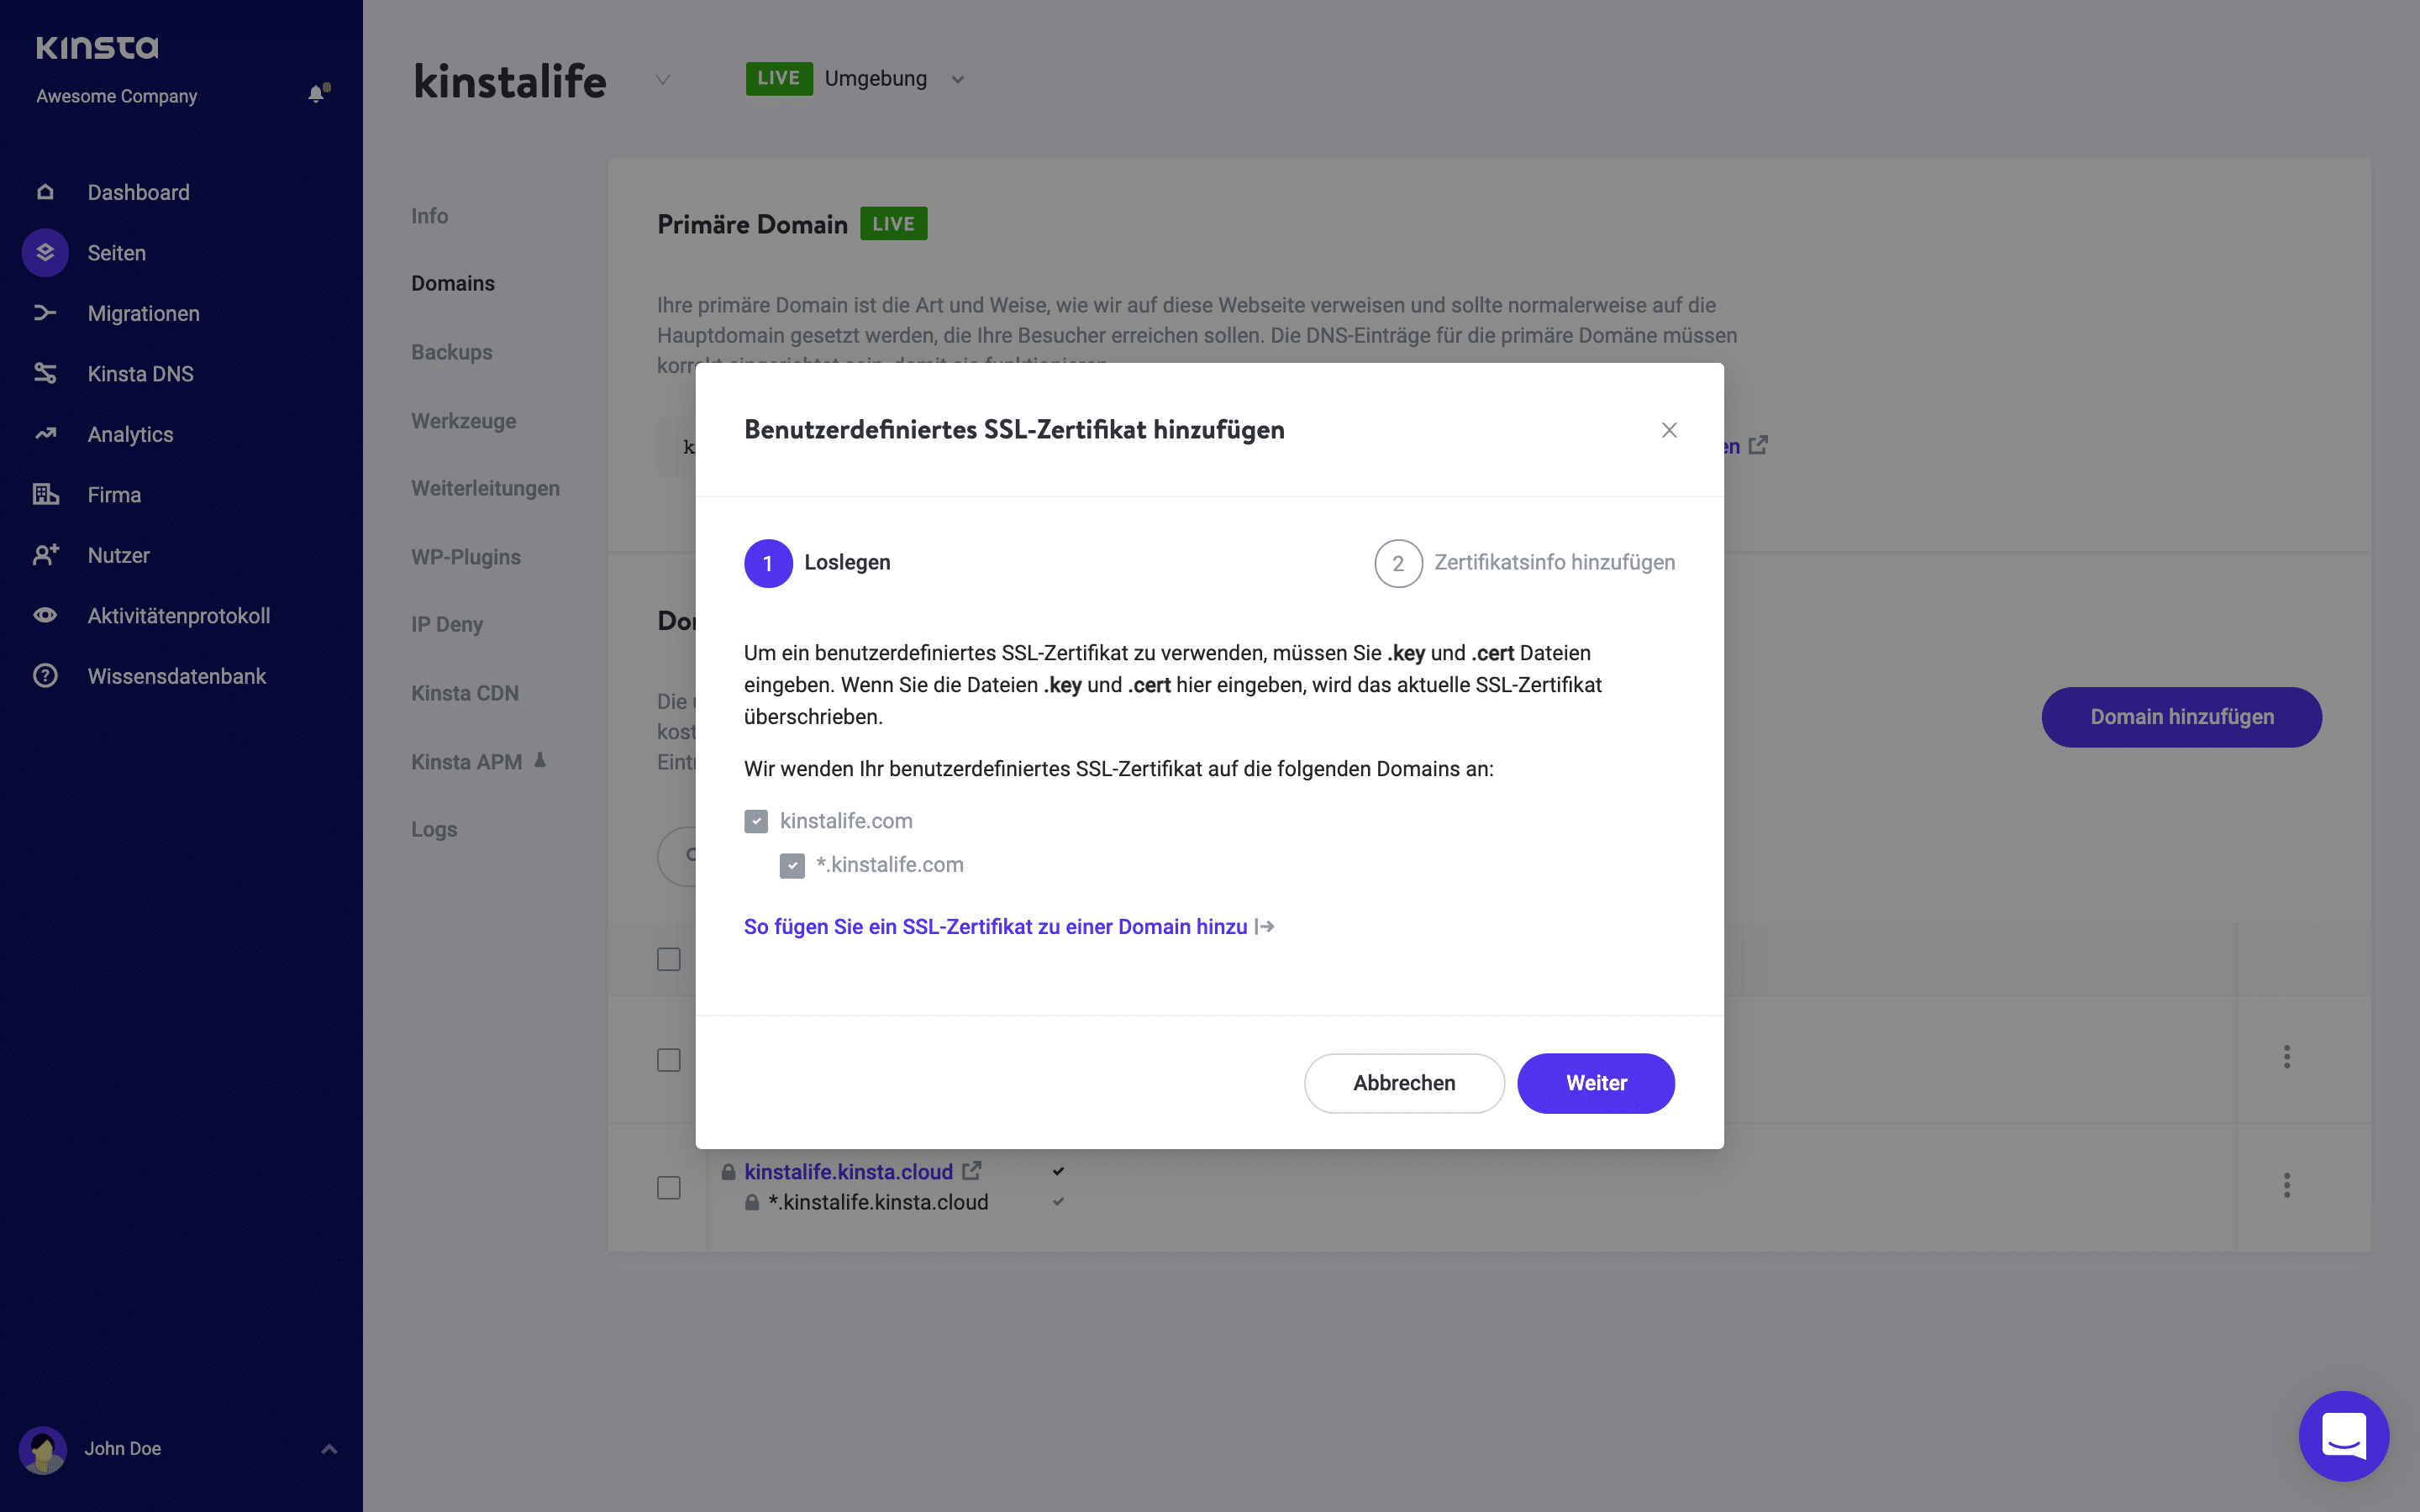Click the Weiter button

coord(1596,1083)
